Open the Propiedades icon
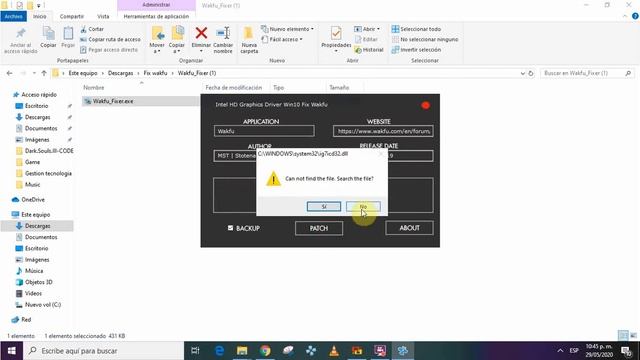Image resolution: width=640 pixels, height=360 pixels. (336, 33)
